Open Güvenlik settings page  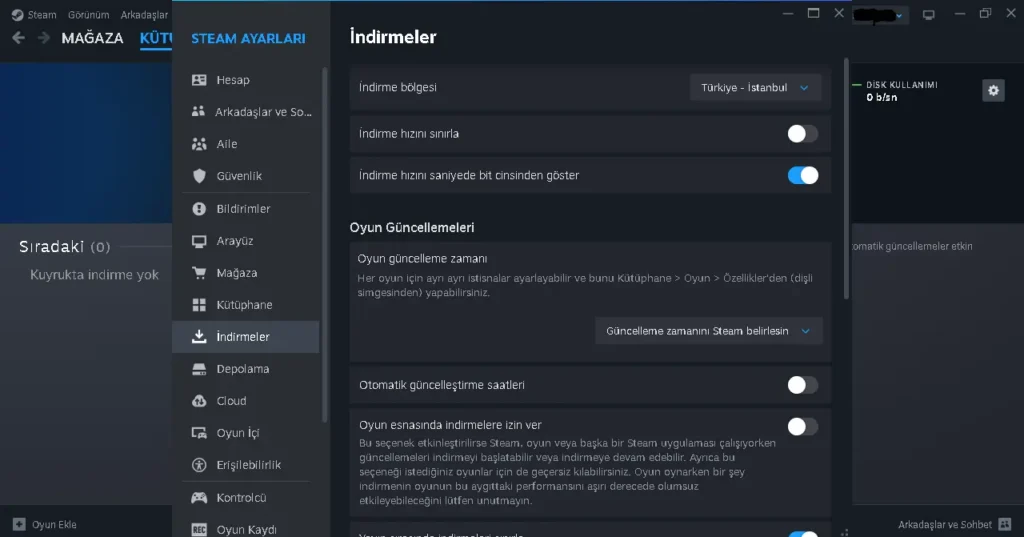pyautogui.click(x=246, y=176)
